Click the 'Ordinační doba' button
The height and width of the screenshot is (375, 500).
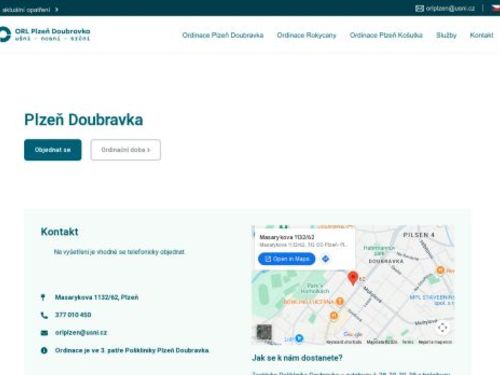126,150
